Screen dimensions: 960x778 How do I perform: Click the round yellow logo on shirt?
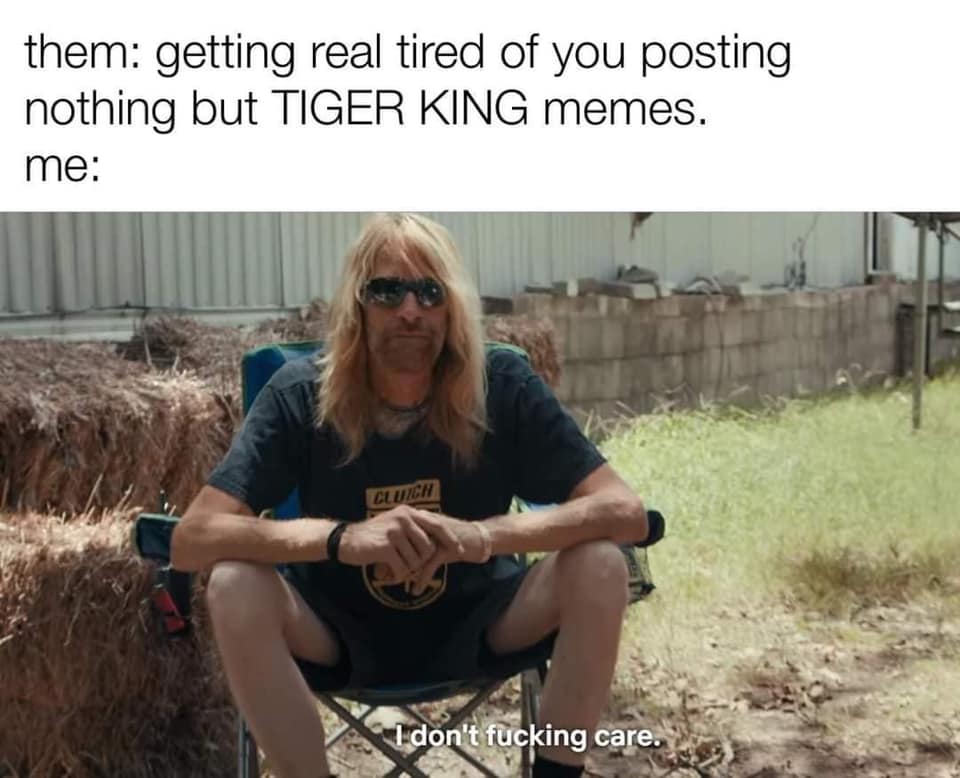coord(405,581)
